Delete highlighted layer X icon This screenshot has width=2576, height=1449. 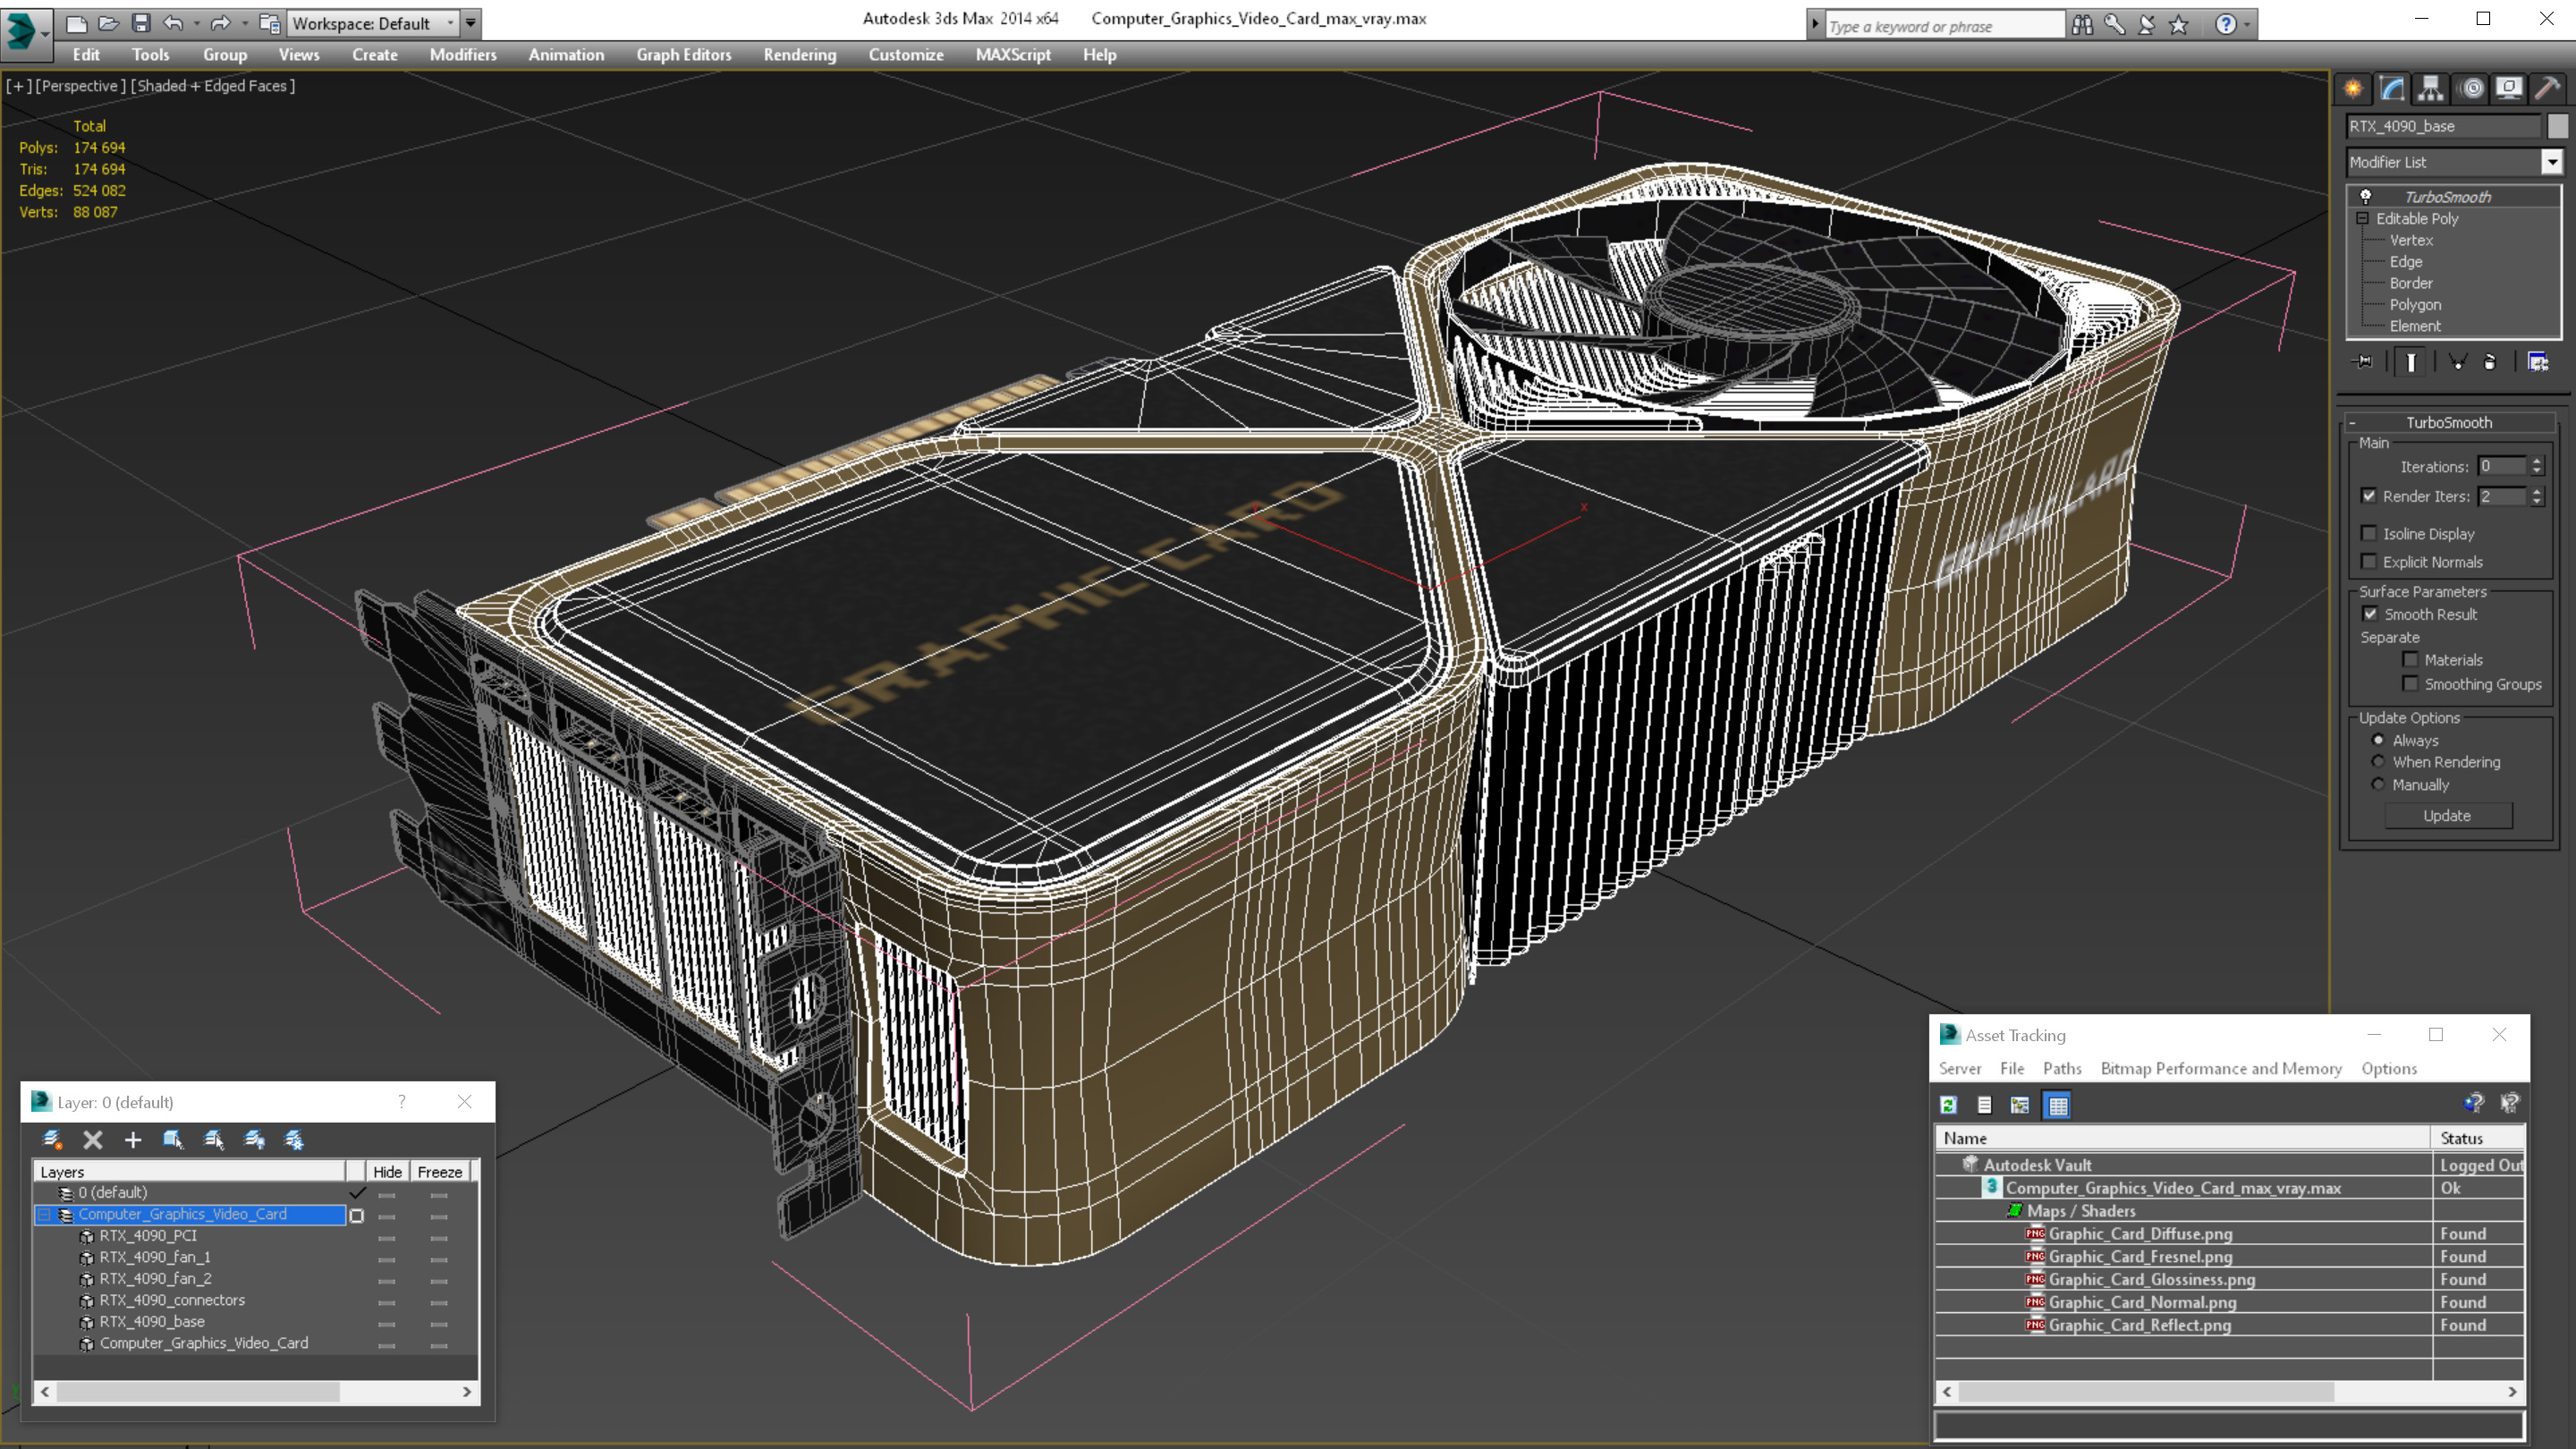pos(93,1139)
